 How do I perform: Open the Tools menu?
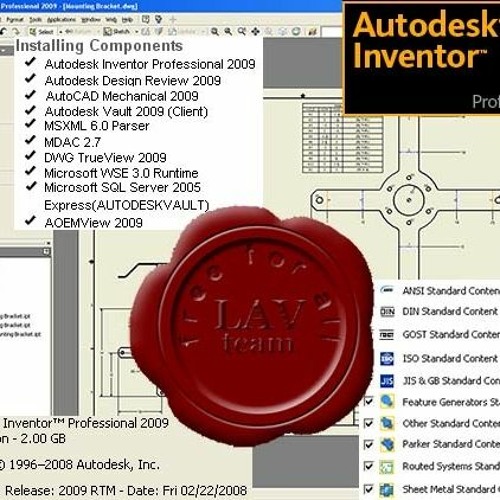point(35,20)
